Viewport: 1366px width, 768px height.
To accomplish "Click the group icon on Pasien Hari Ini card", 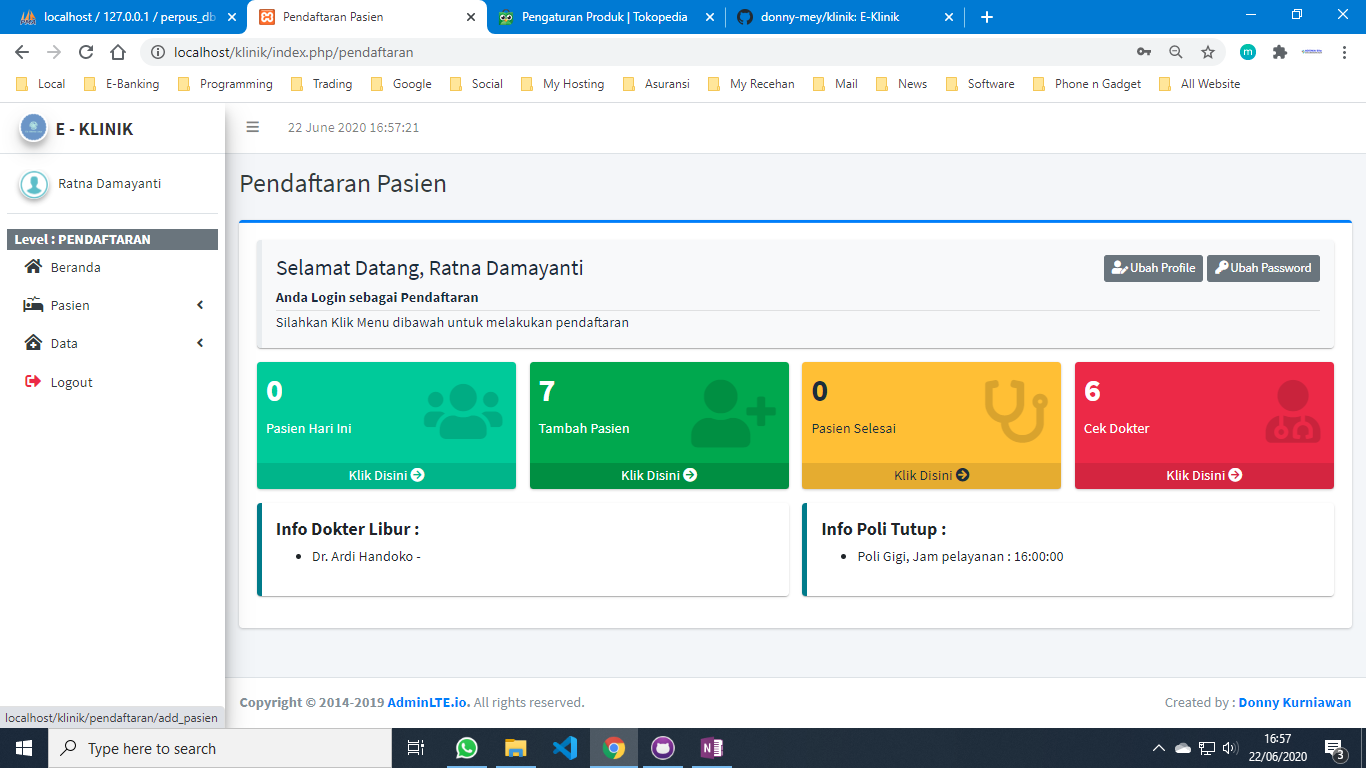I will (x=463, y=411).
